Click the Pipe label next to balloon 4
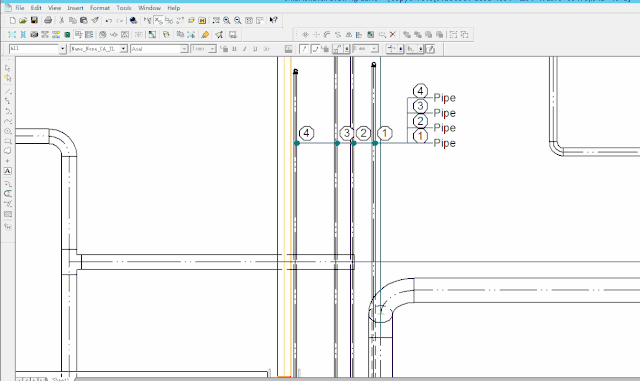 tap(444, 98)
